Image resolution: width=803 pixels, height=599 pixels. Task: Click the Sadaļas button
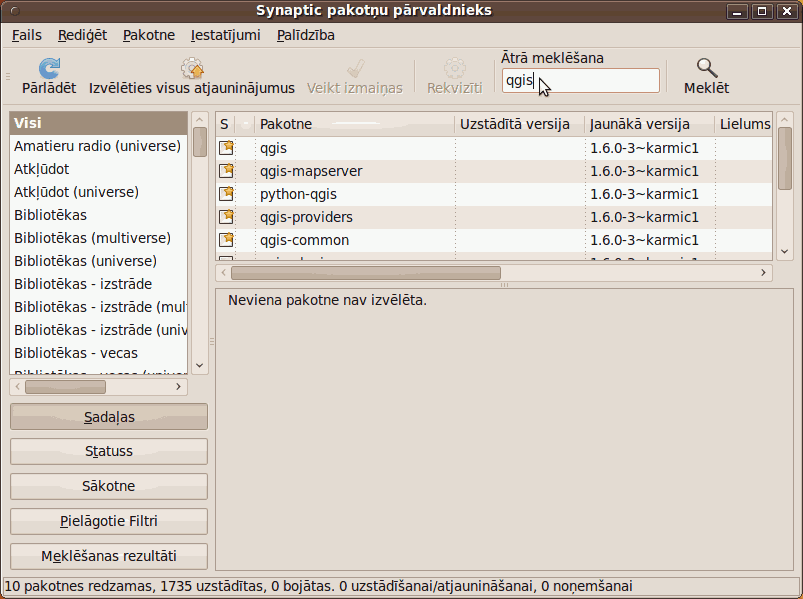point(109,417)
